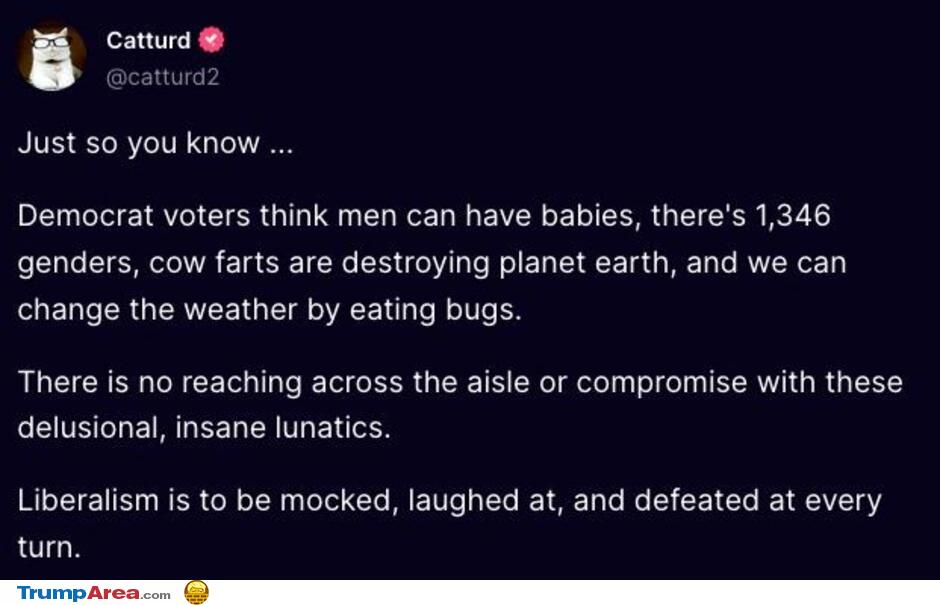The image size is (940, 605).
Task: Click the word 'compromise'
Action: click(662, 383)
